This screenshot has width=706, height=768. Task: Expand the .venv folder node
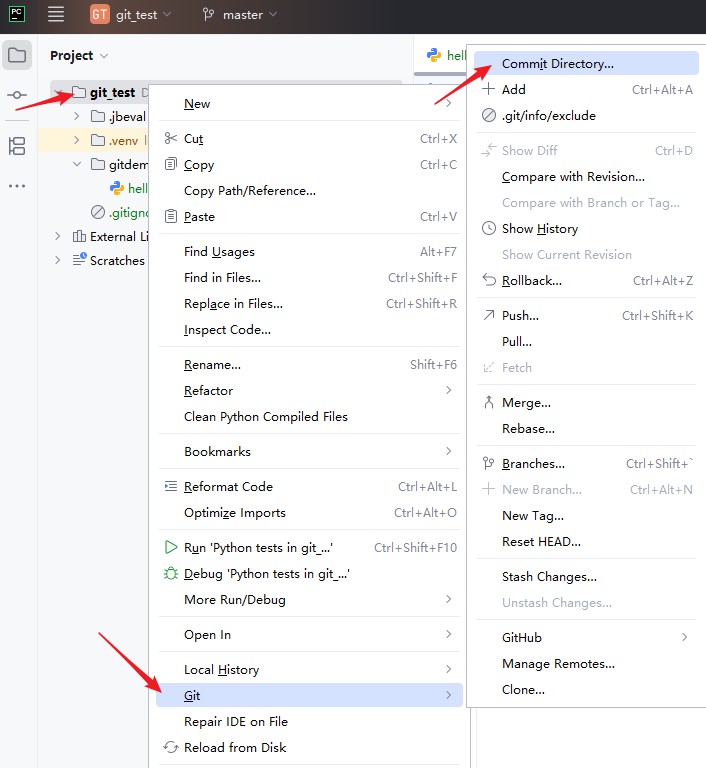[x=76, y=141]
